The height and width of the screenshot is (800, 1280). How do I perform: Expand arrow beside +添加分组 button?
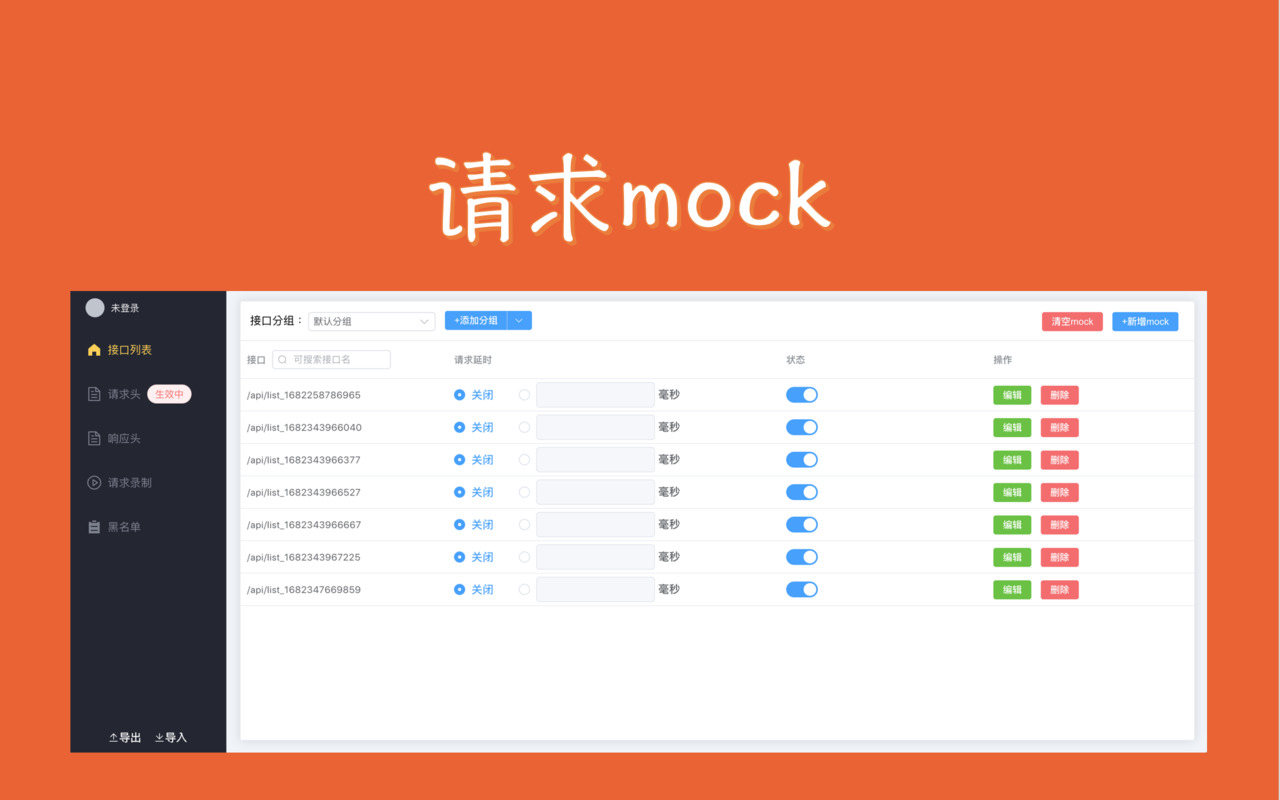pyautogui.click(x=519, y=321)
